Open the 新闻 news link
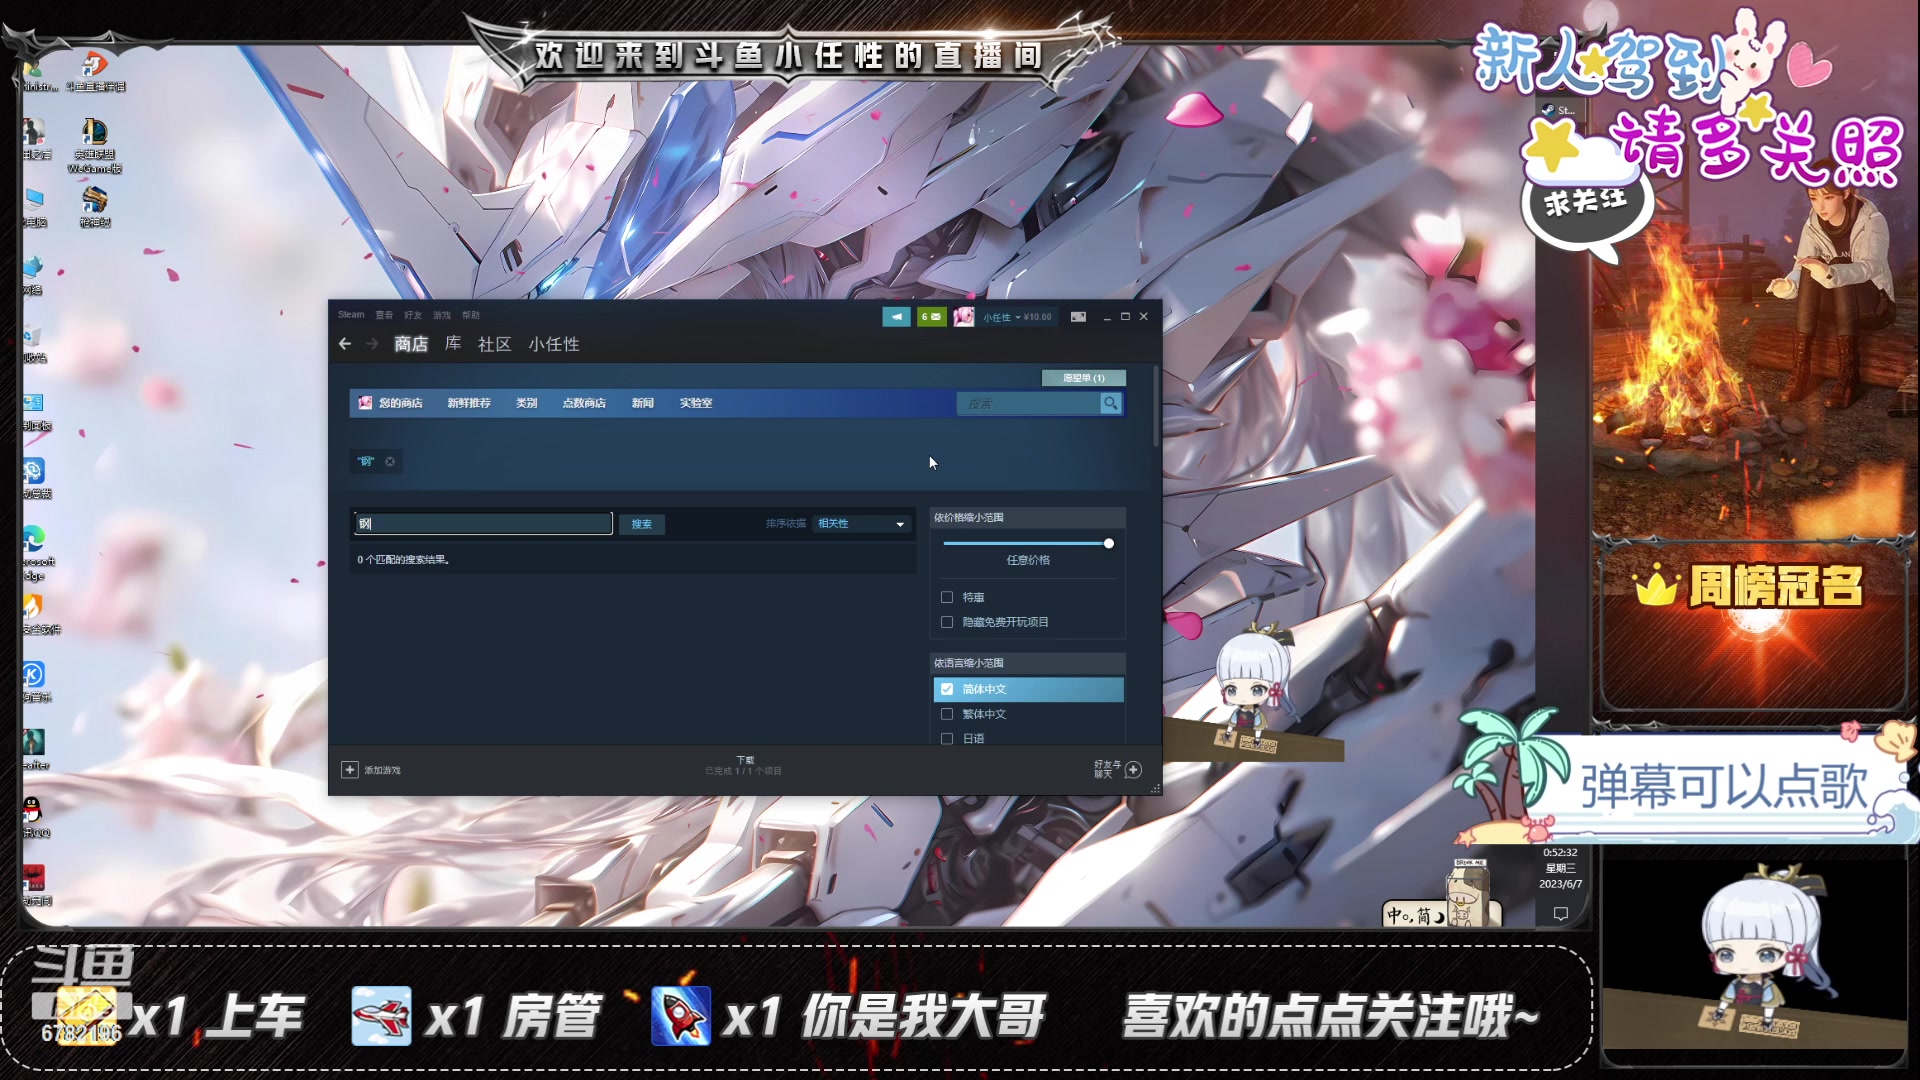The image size is (1920, 1080). point(643,403)
